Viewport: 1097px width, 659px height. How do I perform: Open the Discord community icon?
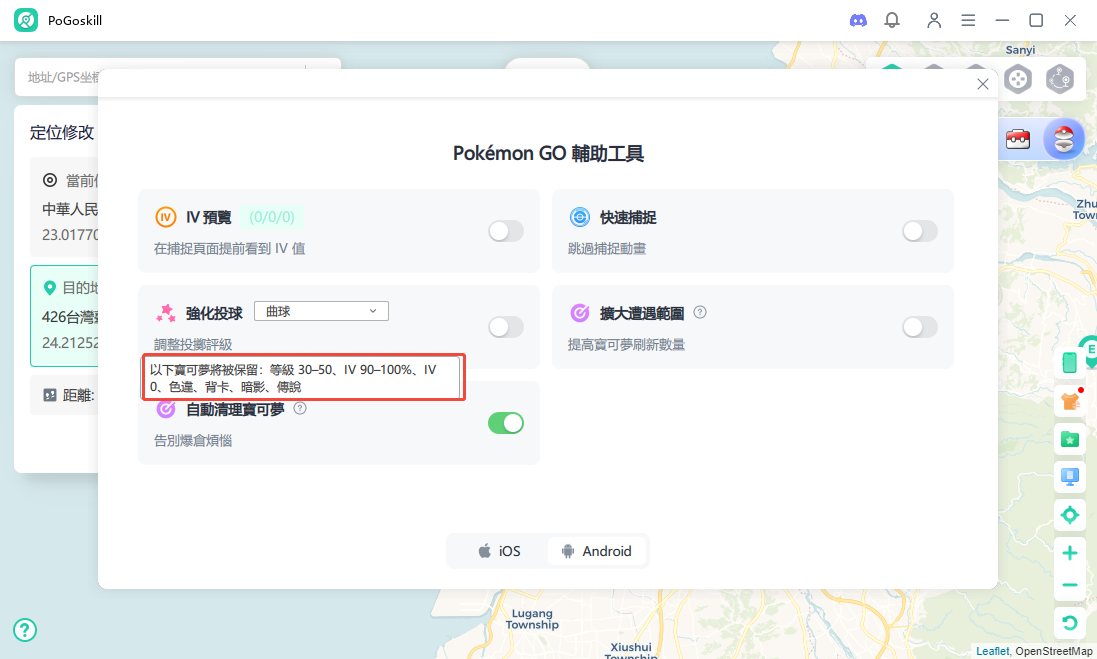(x=858, y=20)
